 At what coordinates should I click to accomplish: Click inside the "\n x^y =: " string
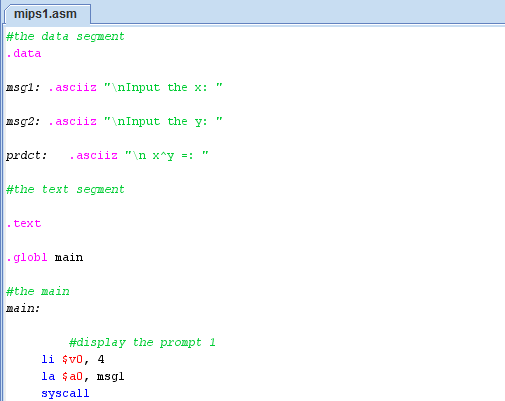click(167, 155)
